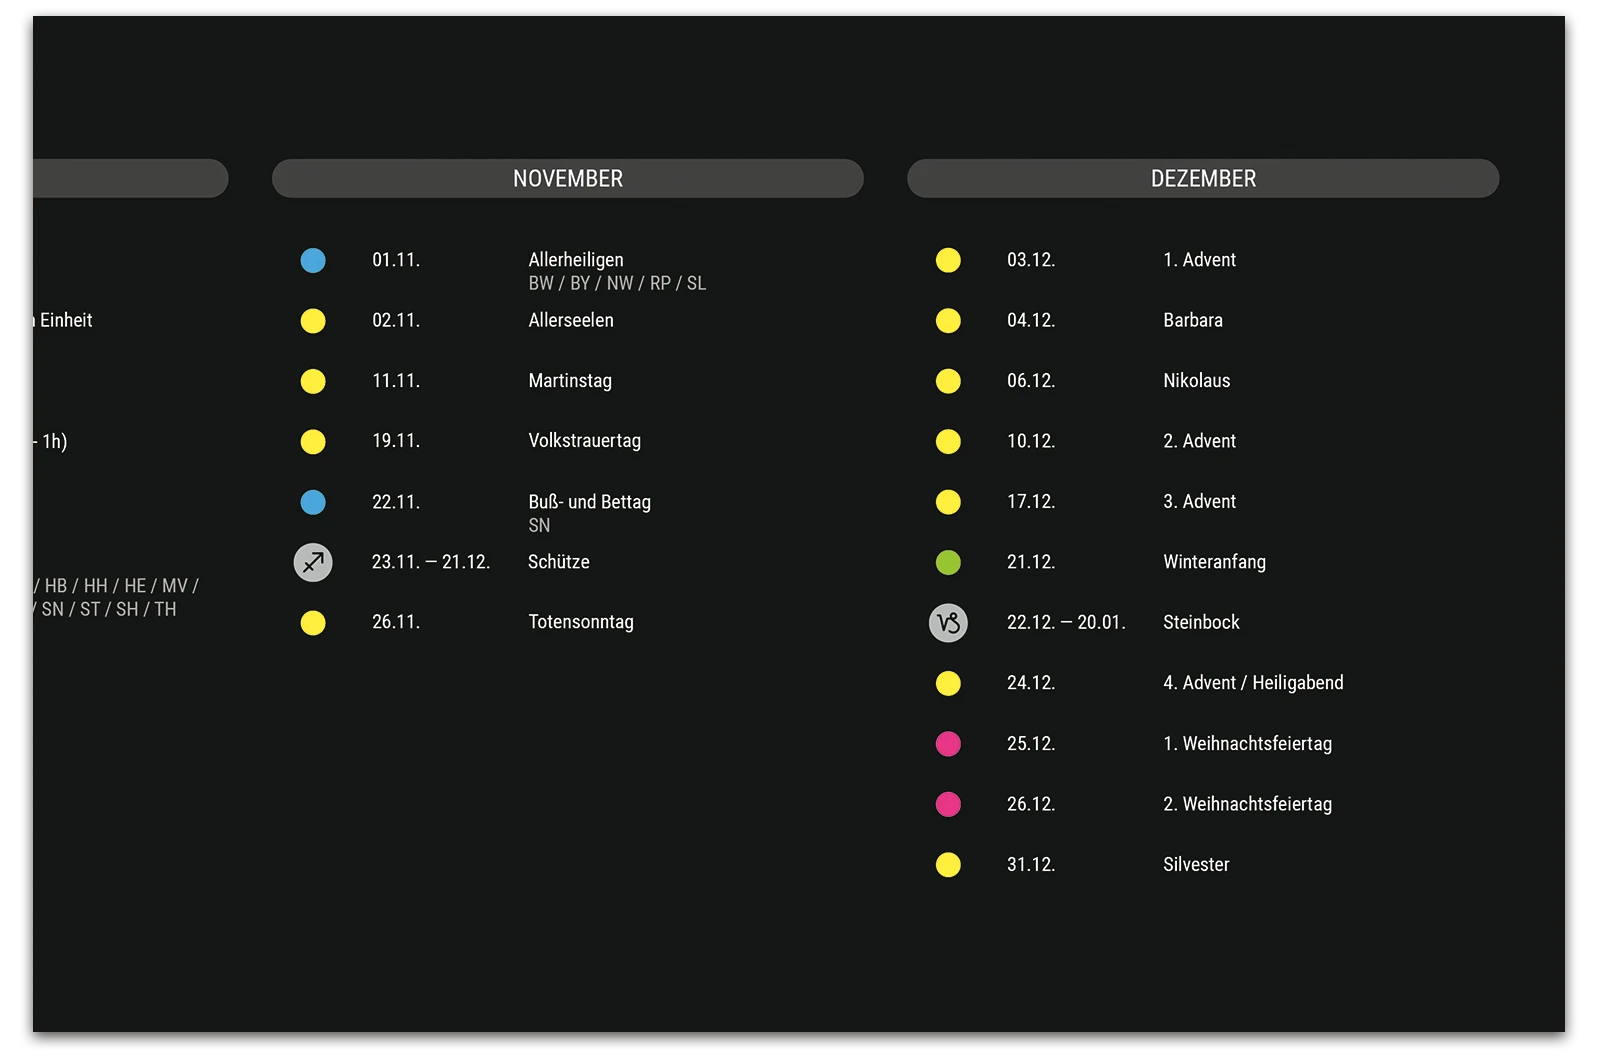Click the pink dot beside 2. Weihnachtsfeiertag
Viewport: 1600px width, 1060px height.
coord(948,804)
